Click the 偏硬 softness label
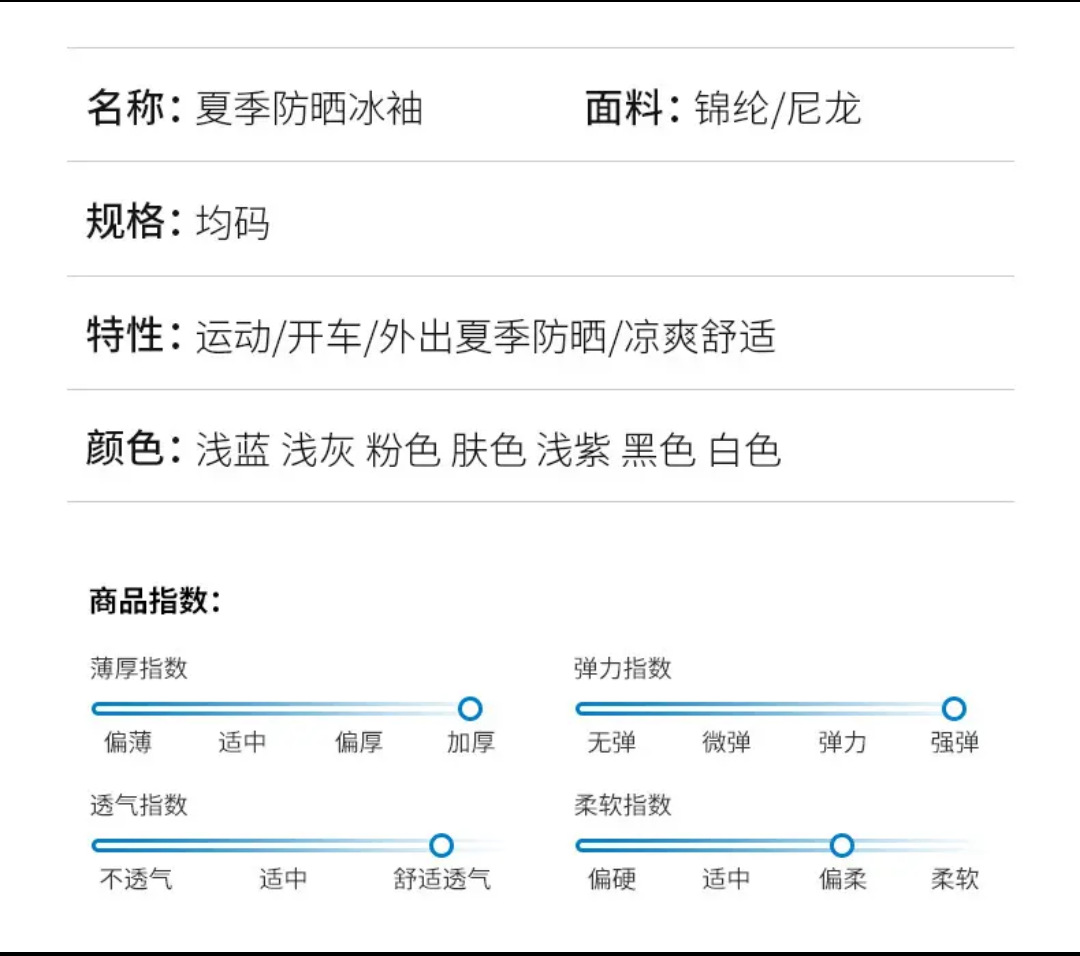The height and width of the screenshot is (956, 1080). pos(611,880)
